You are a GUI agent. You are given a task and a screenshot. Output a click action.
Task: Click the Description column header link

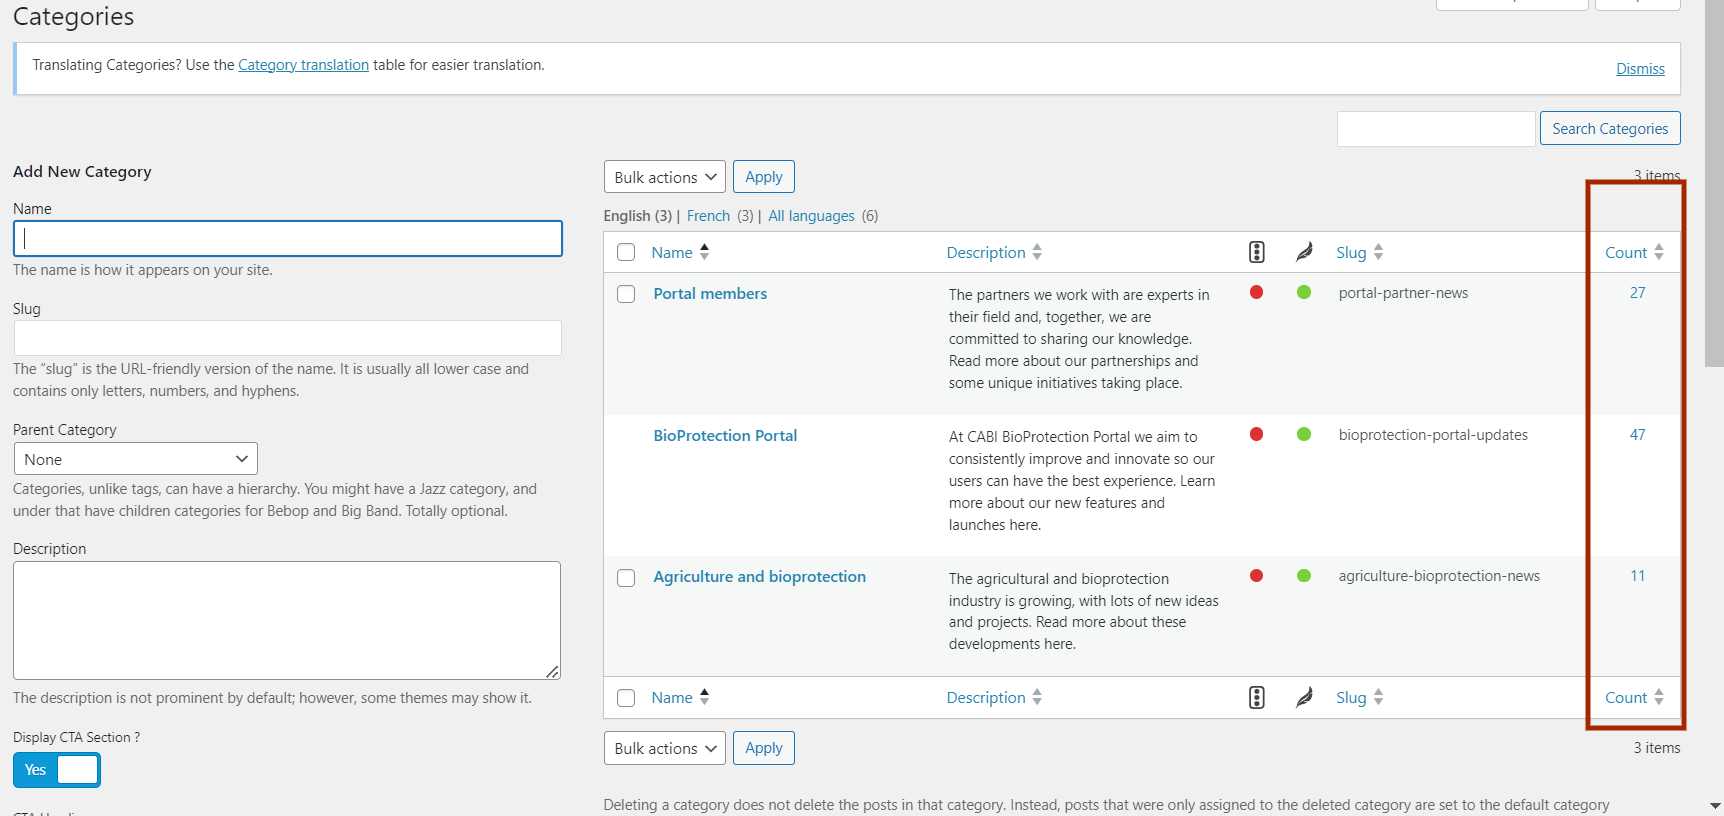pyautogui.click(x=986, y=253)
